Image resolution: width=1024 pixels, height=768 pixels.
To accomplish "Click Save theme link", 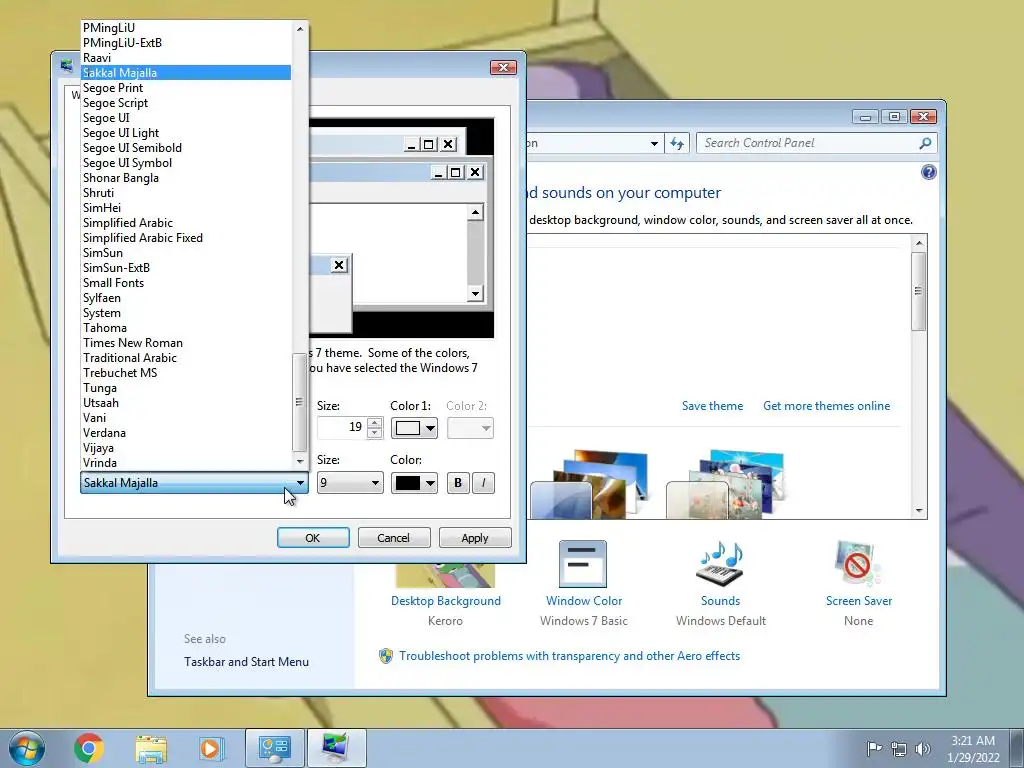I will coord(712,406).
